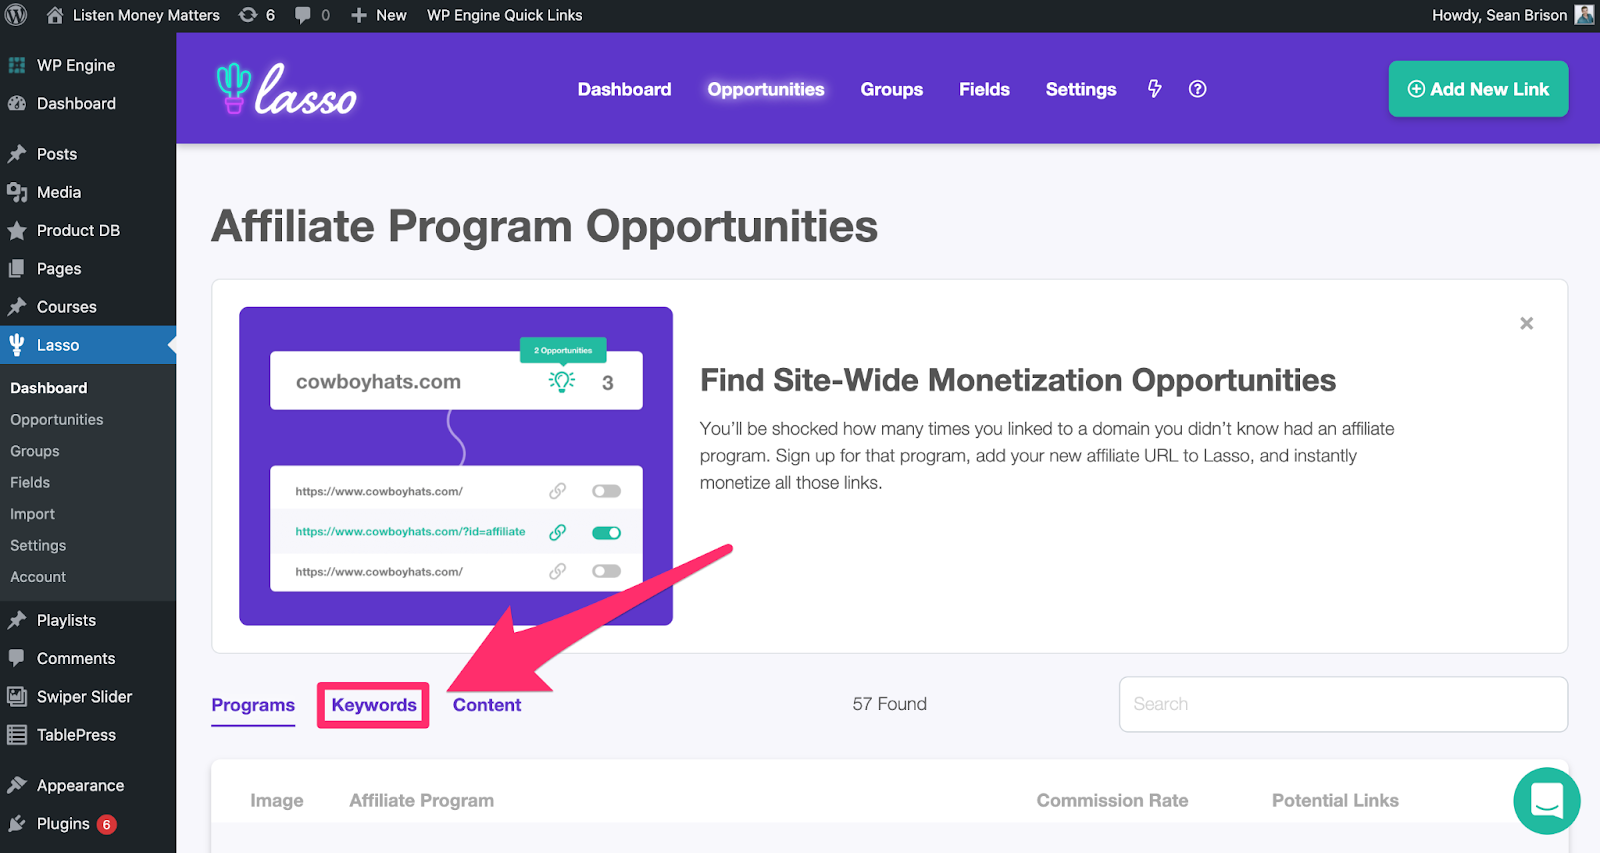Open Account in the Lasso submenu
This screenshot has height=853, width=1600.
[38, 577]
